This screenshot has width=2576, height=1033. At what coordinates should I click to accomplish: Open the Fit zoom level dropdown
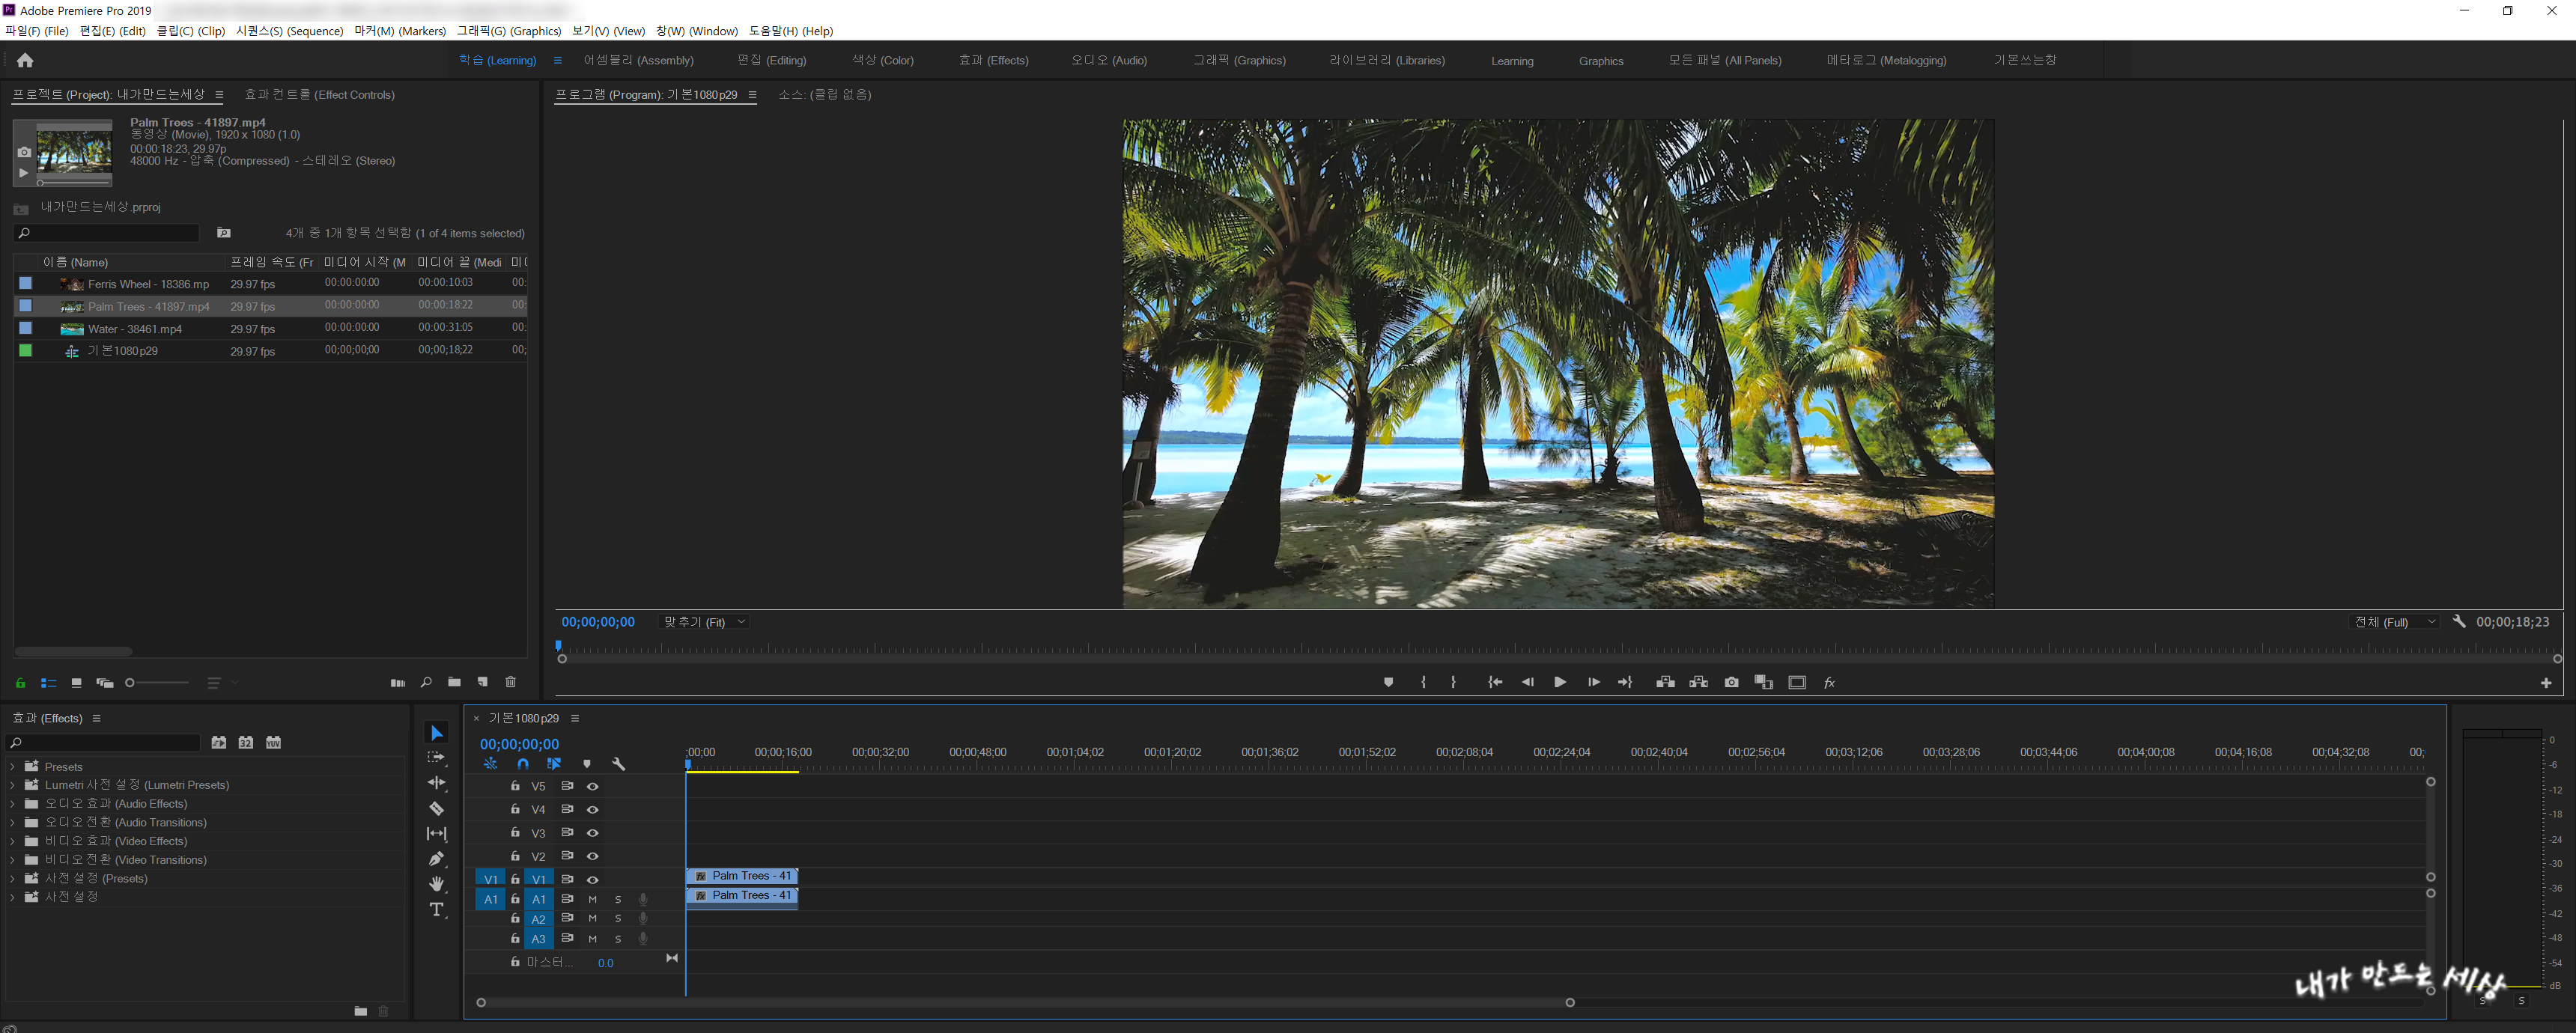(705, 622)
